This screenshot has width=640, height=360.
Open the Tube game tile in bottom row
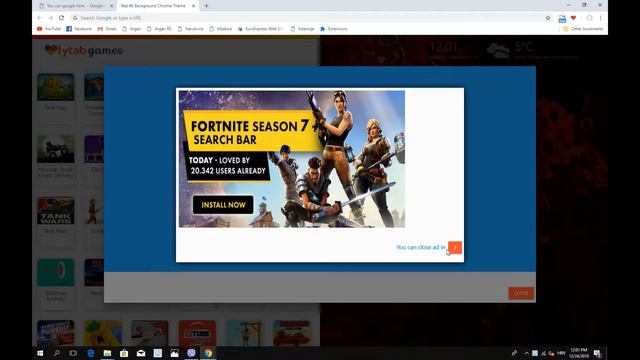click(197, 333)
